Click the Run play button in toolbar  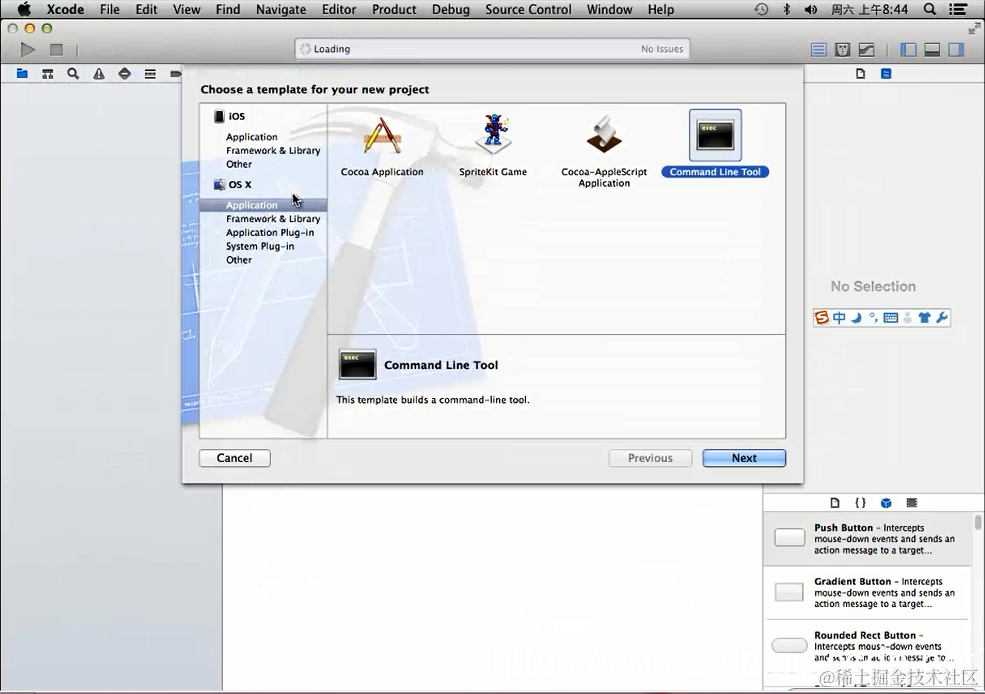tap(28, 50)
